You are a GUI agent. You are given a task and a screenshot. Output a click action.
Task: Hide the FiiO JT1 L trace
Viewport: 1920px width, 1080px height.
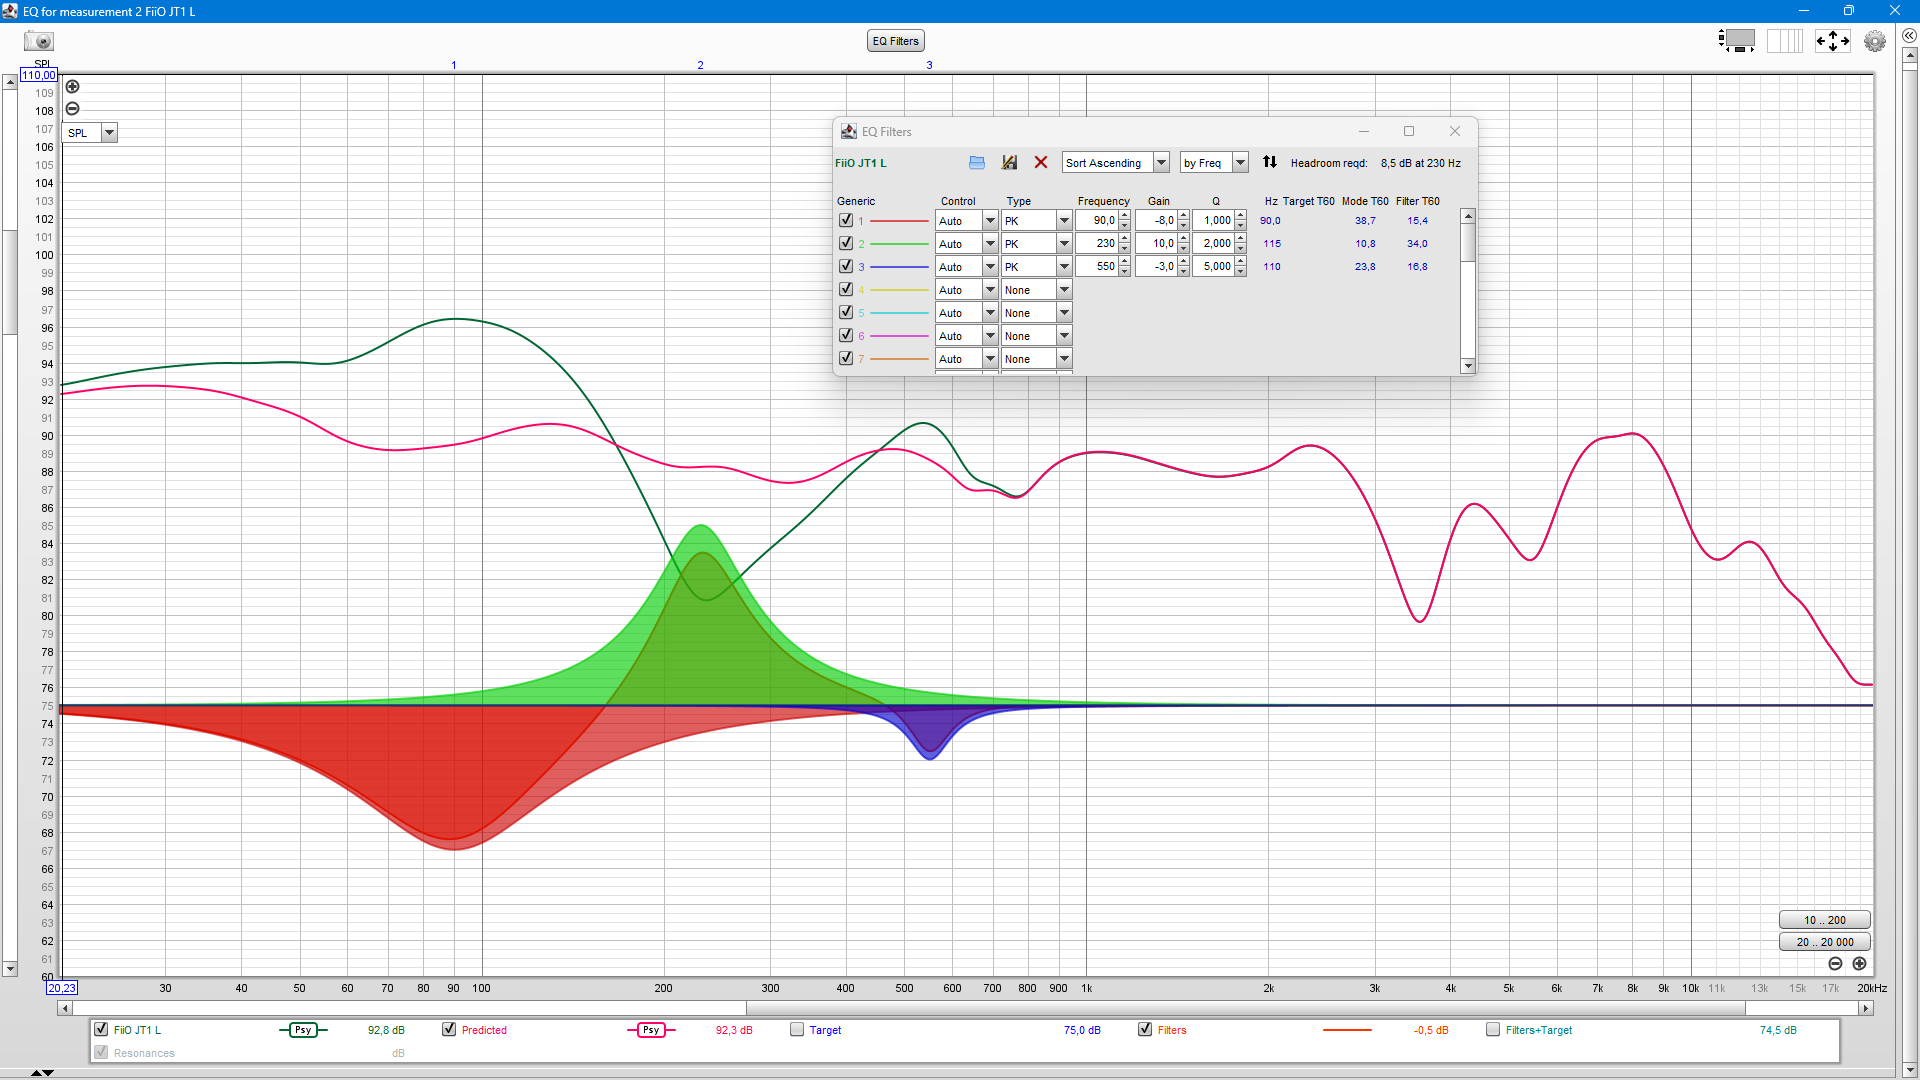(101, 1029)
